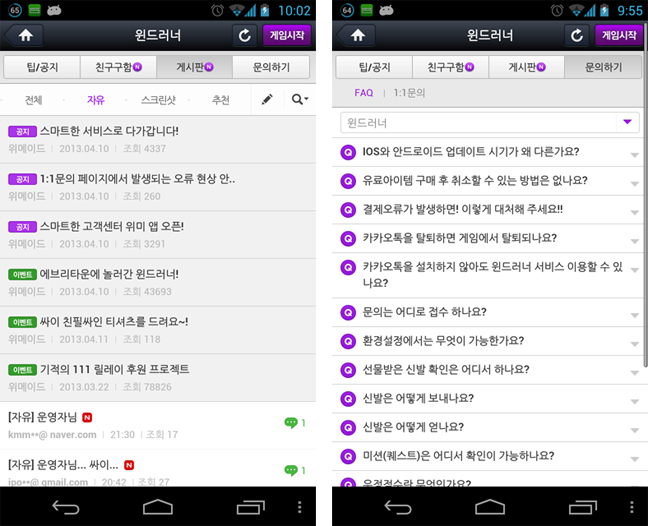
Task: Select the 추천 board filter
Action: click(x=221, y=100)
